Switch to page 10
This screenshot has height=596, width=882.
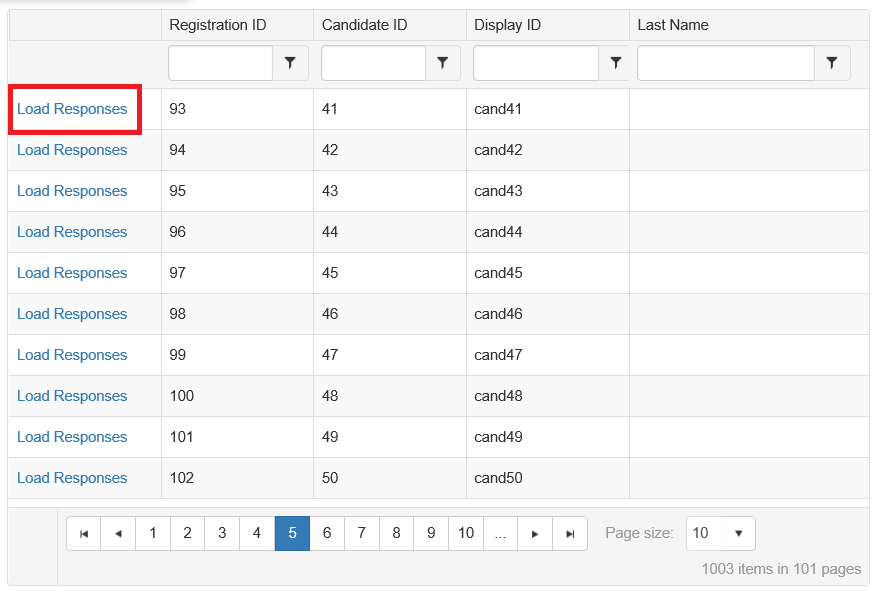[466, 534]
